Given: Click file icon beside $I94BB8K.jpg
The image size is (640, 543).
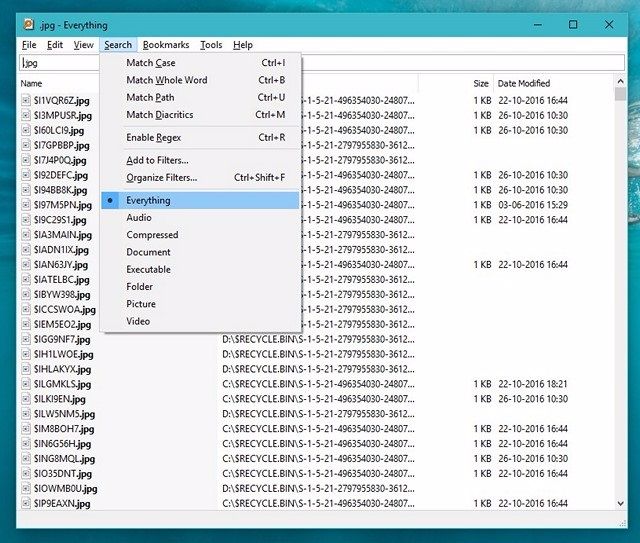Looking at the screenshot, I should click(x=26, y=190).
